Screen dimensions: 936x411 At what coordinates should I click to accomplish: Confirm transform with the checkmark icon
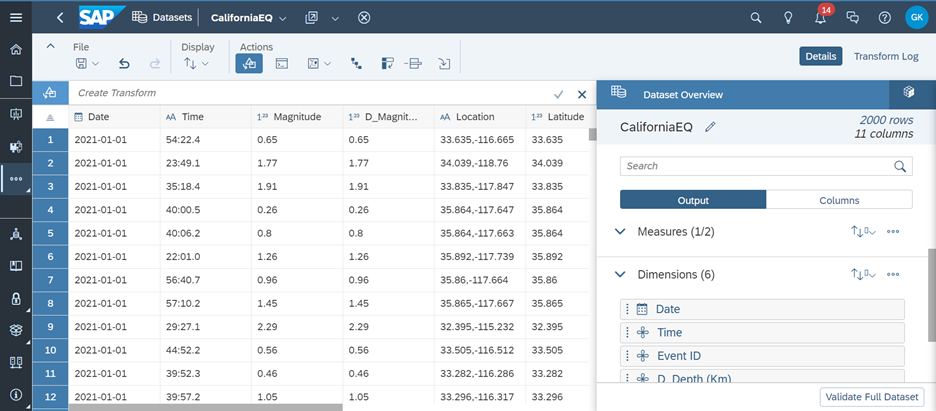[558, 93]
